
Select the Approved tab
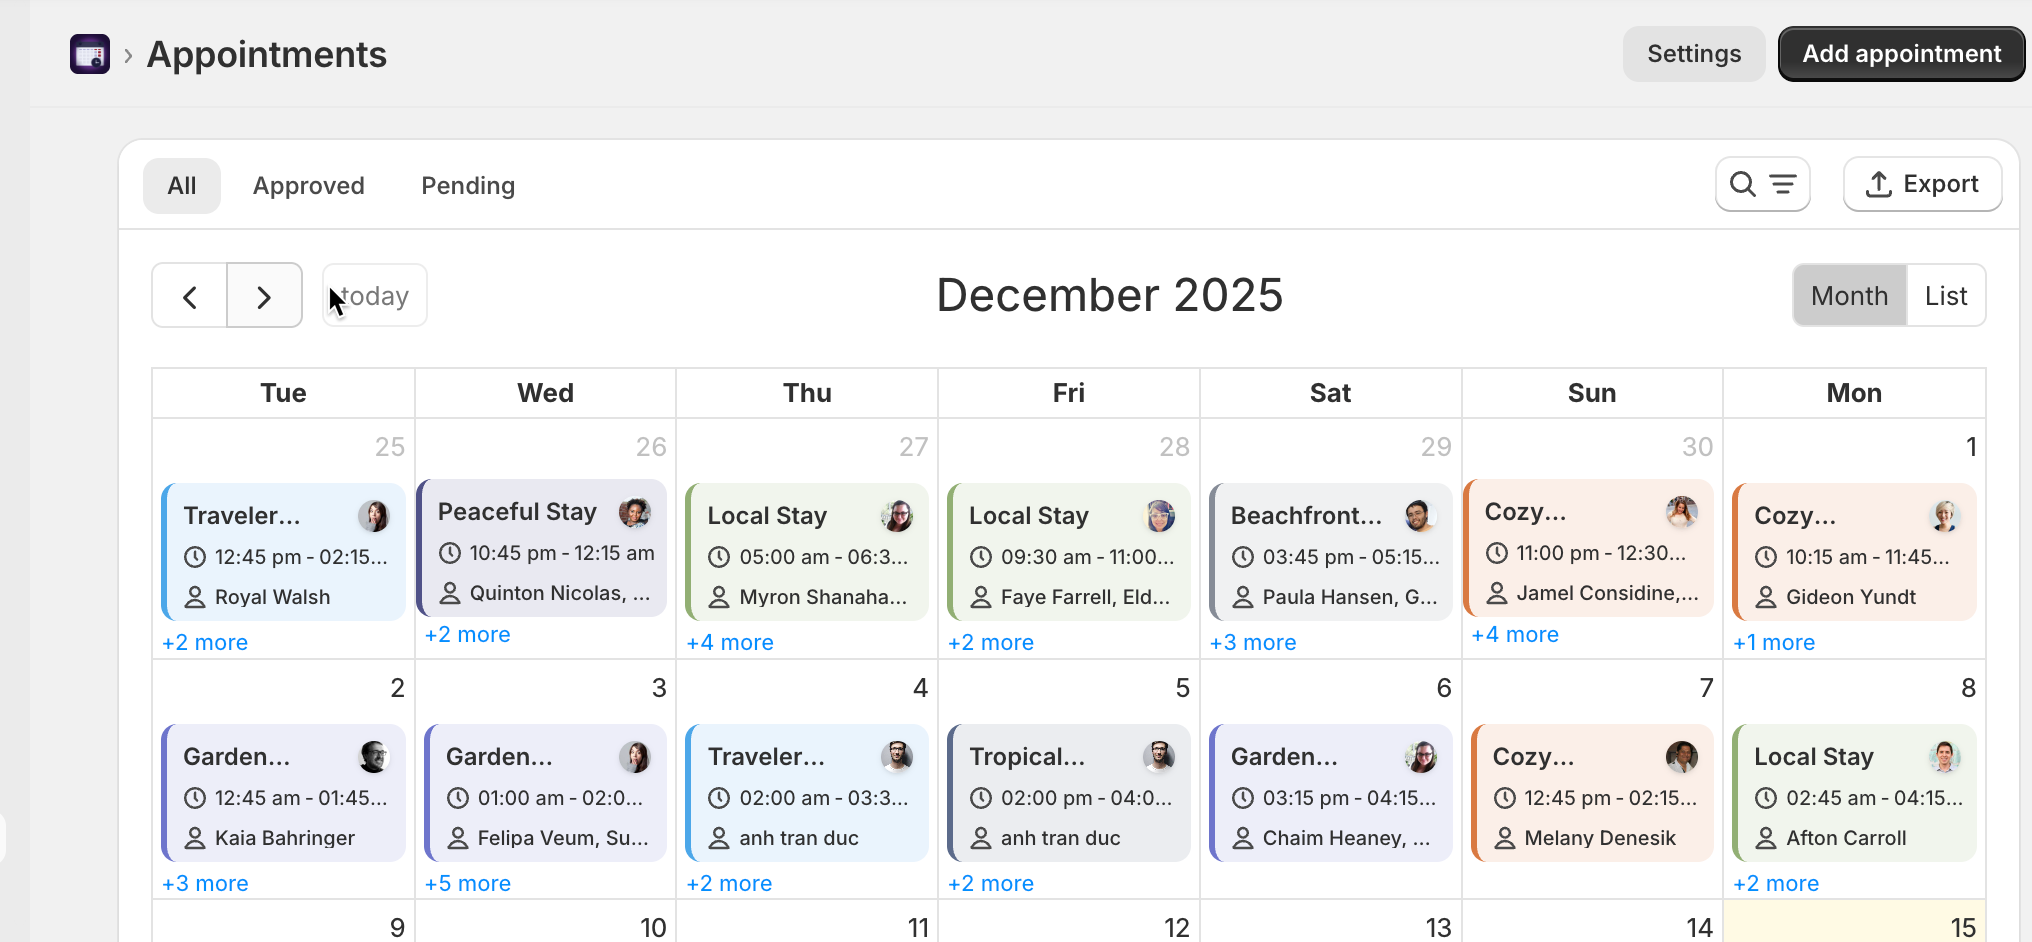click(308, 186)
